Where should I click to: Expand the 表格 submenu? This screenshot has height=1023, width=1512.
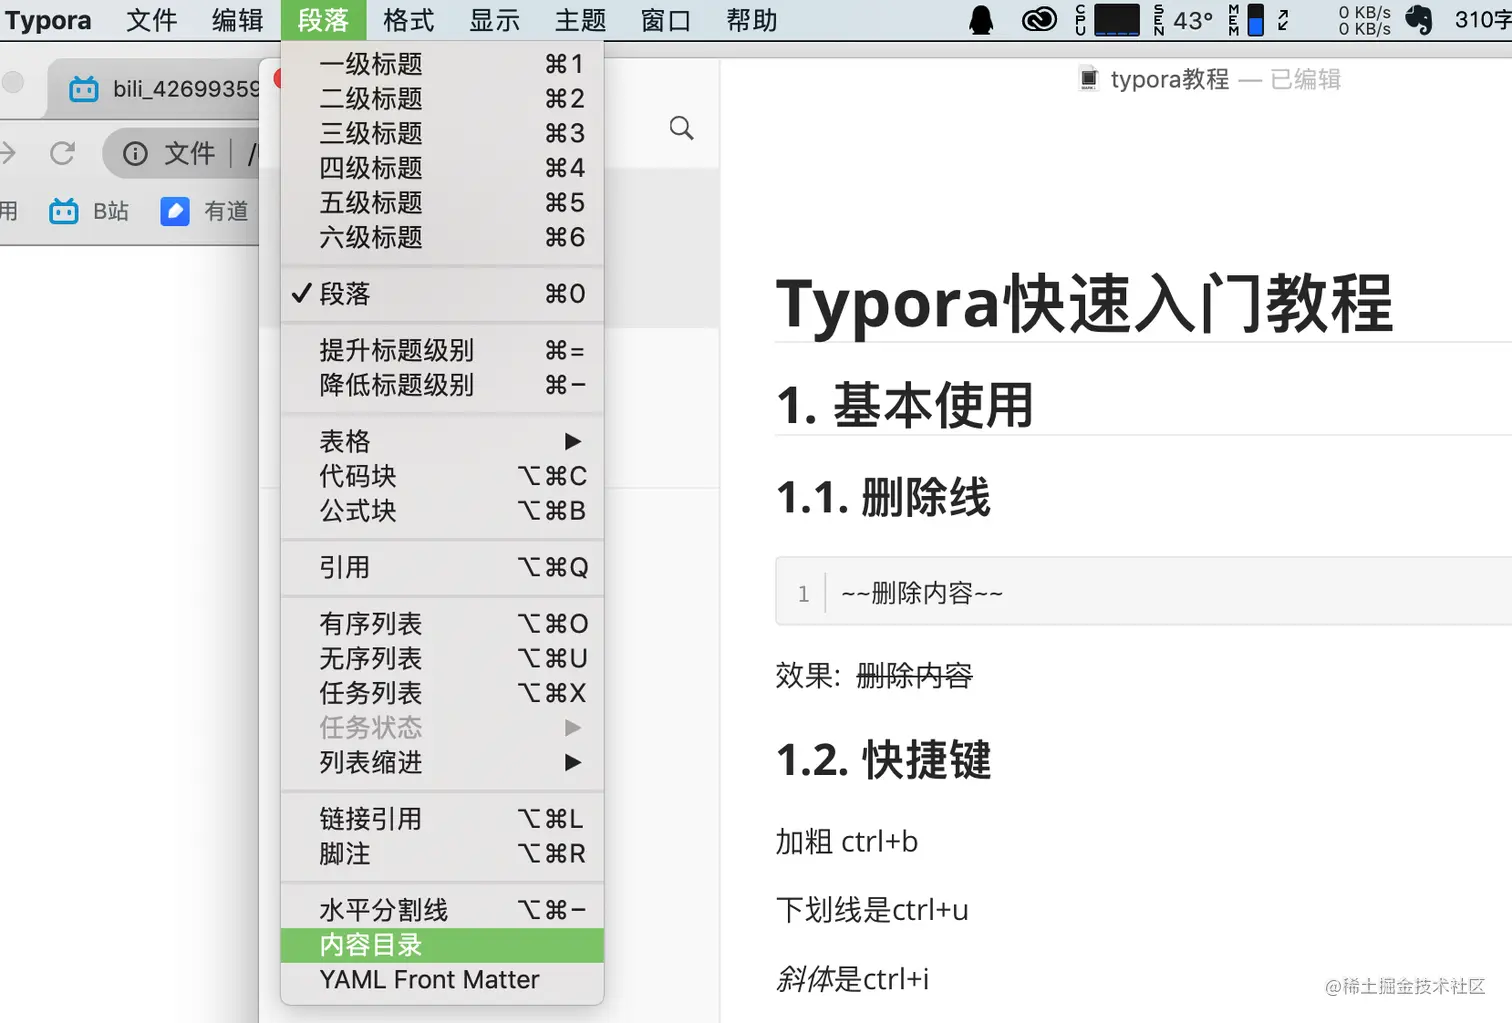pos(442,441)
